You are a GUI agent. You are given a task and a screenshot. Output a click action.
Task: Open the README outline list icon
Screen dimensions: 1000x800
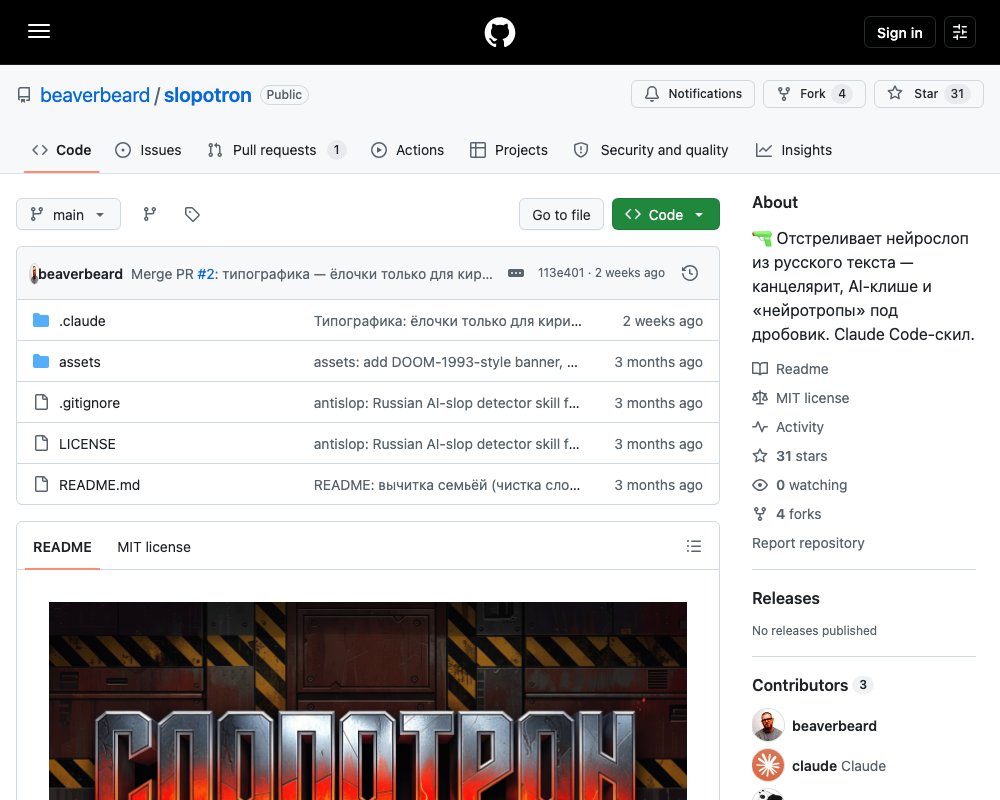694,546
